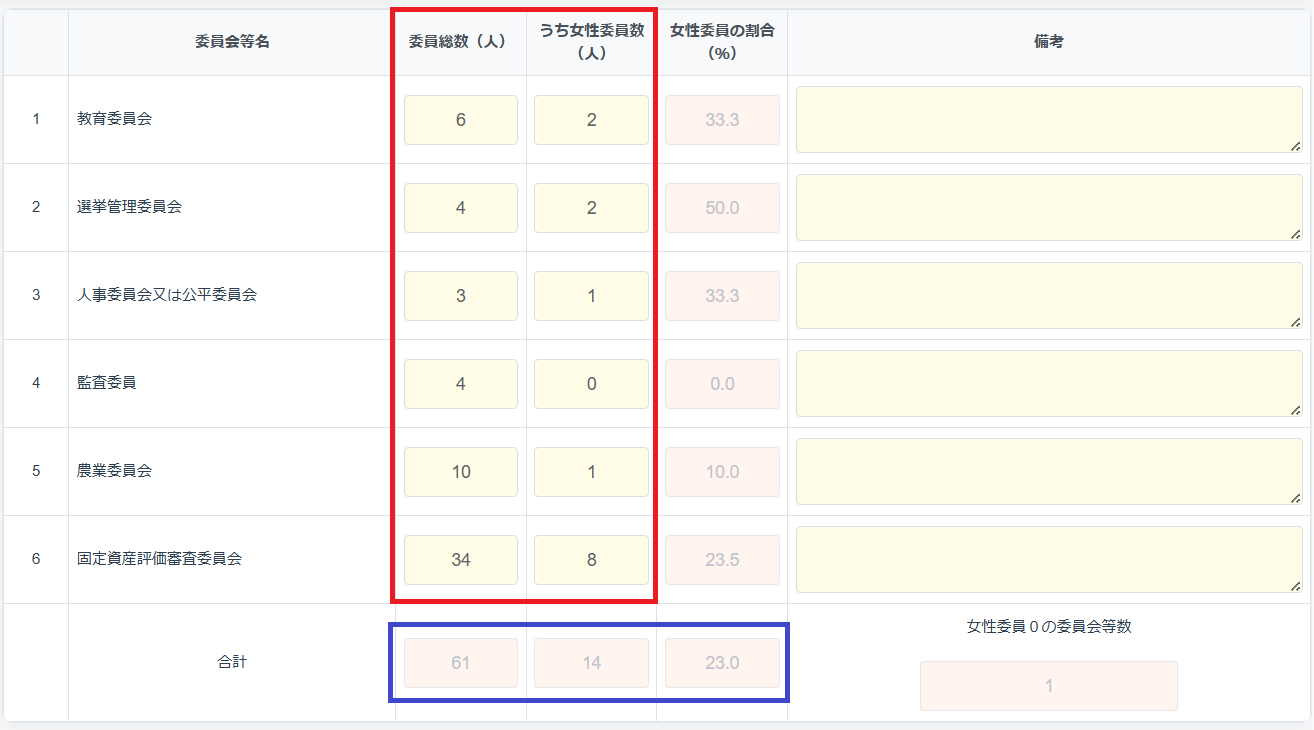This screenshot has height=730, width=1314.
Task: Click the 10.0 percentage field for 農業委員会
Action: (x=722, y=472)
